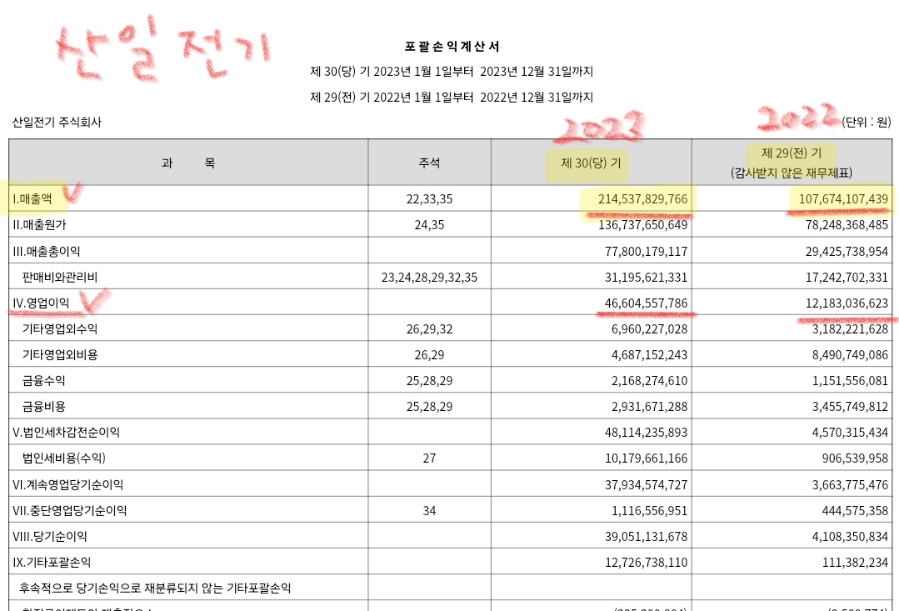Click the sales value 214,537,829,766
Screen dimensions: 899x611
click(643, 199)
